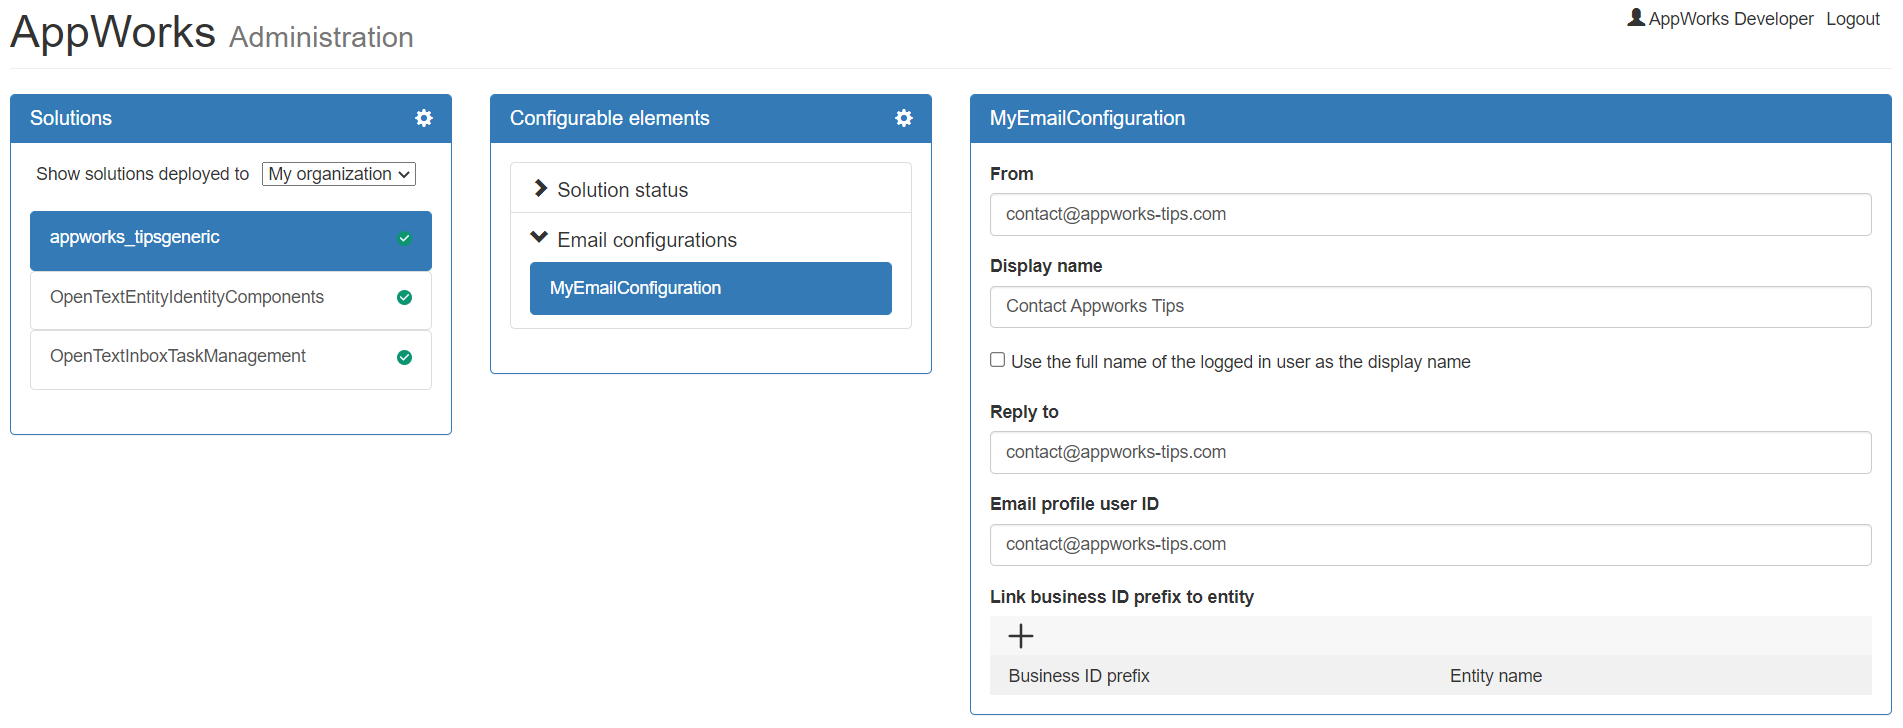Viewport: 1903px width, 728px height.
Task: Click the Reply to input field
Action: (x=1430, y=452)
